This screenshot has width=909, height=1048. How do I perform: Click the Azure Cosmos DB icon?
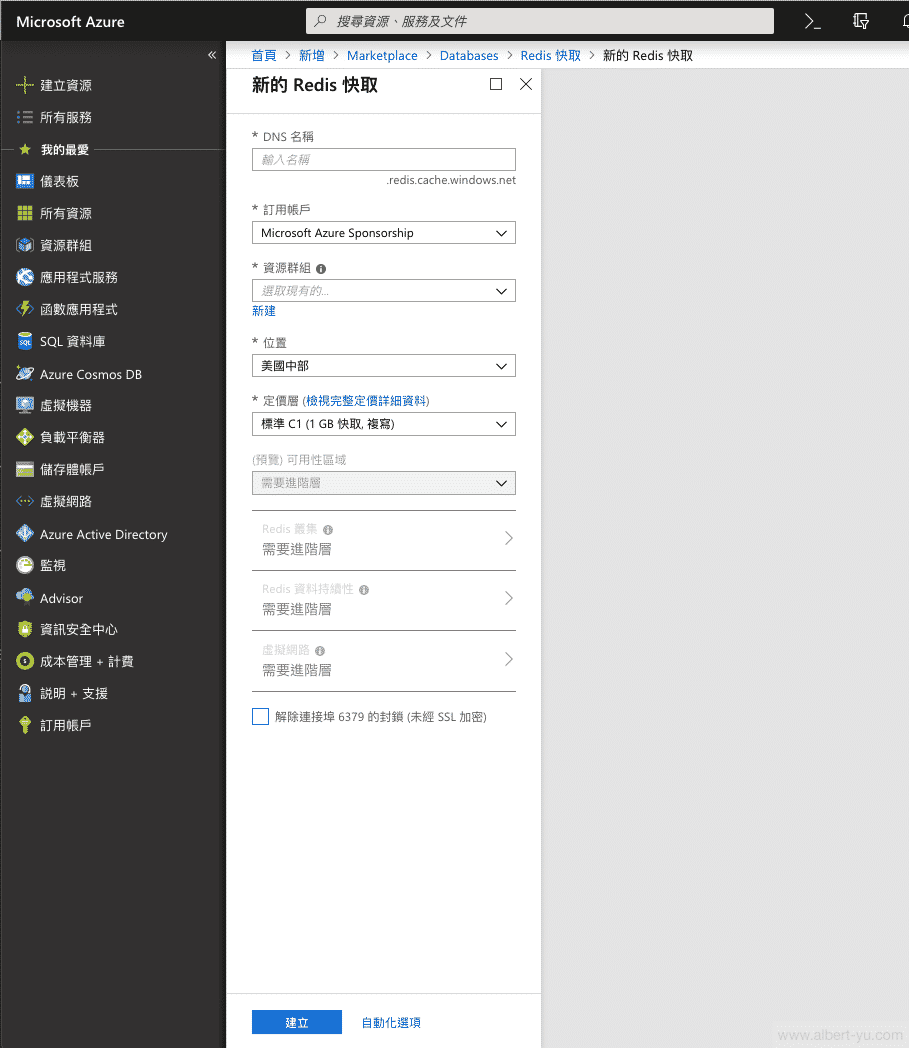pos(25,374)
